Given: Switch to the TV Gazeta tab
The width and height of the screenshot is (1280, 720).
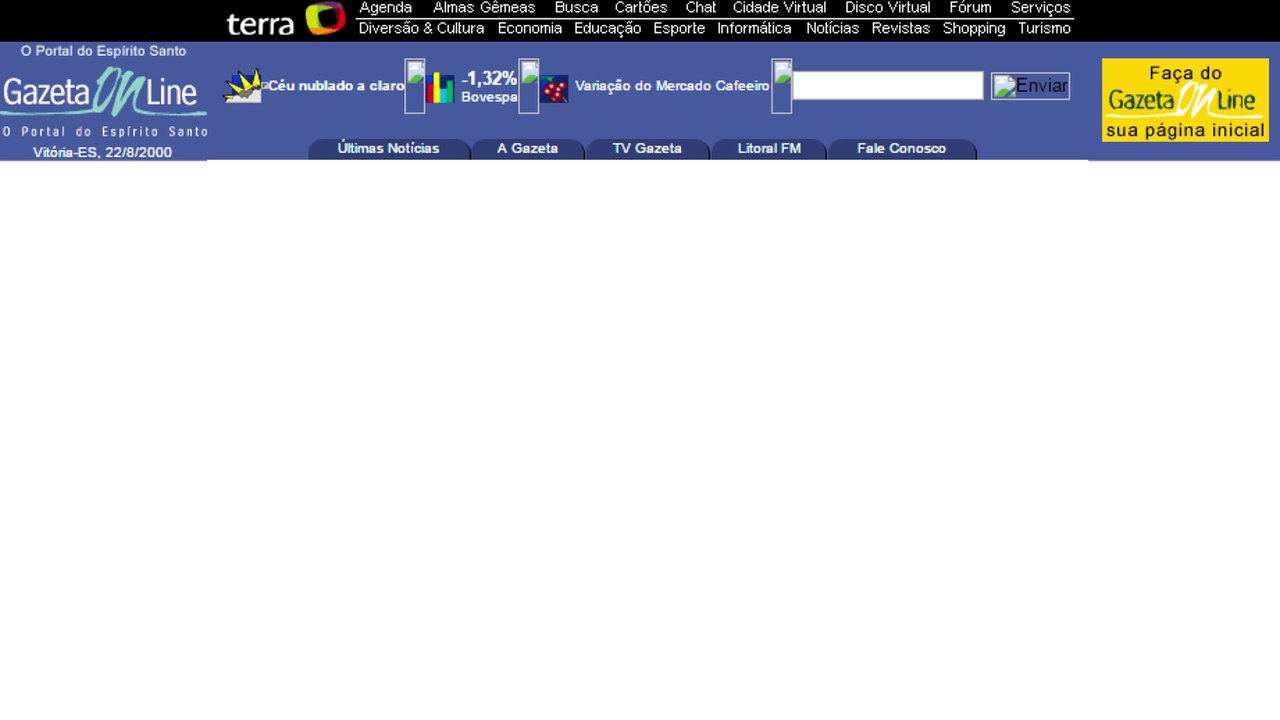Looking at the screenshot, I should 647,149.
